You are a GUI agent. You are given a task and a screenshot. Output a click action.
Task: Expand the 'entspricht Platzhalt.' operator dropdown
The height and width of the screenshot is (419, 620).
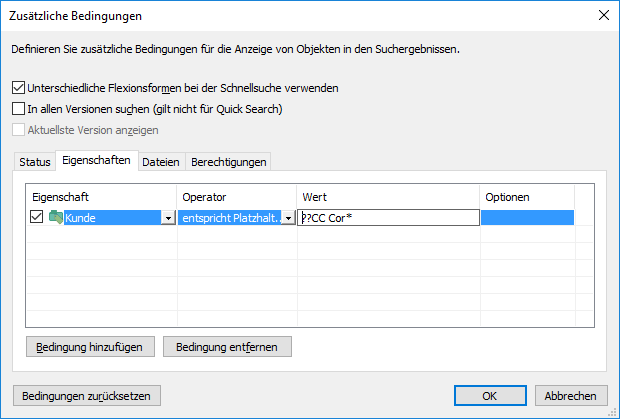288,218
